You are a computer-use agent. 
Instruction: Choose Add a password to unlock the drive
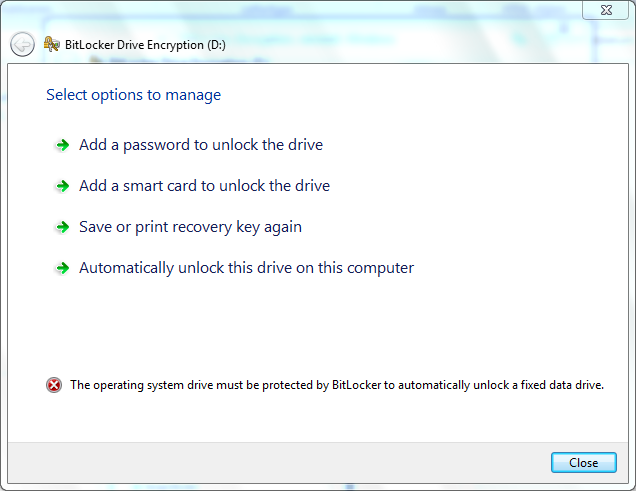click(201, 145)
